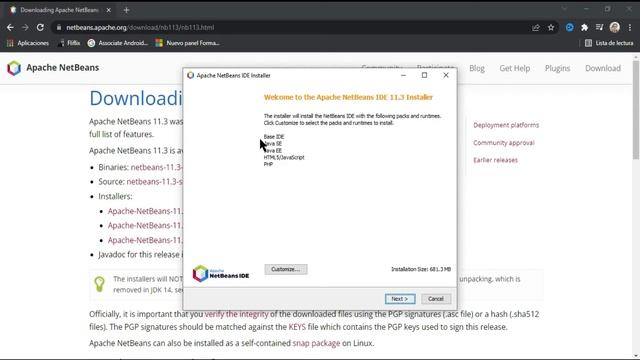Click Next in the installer

pyautogui.click(x=400, y=299)
